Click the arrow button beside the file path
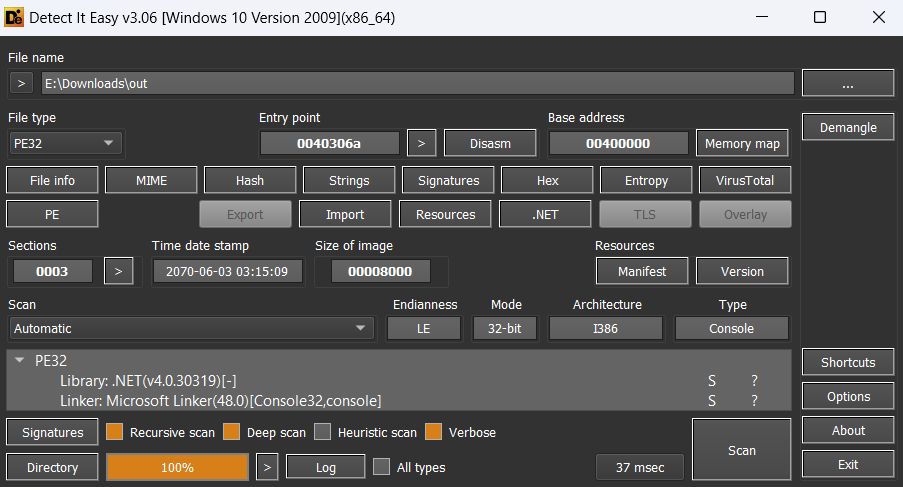The height and width of the screenshot is (487, 903). coord(22,84)
